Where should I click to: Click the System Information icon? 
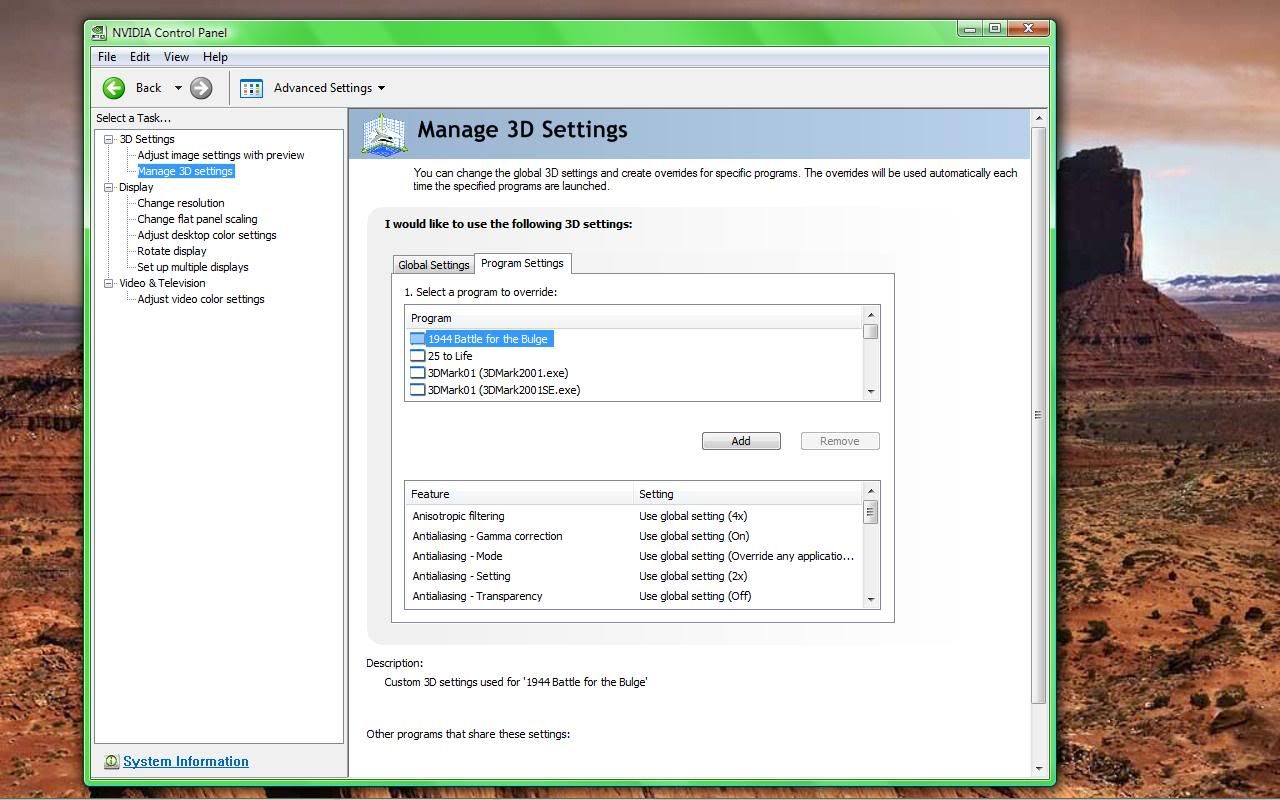pyautogui.click(x=111, y=762)
